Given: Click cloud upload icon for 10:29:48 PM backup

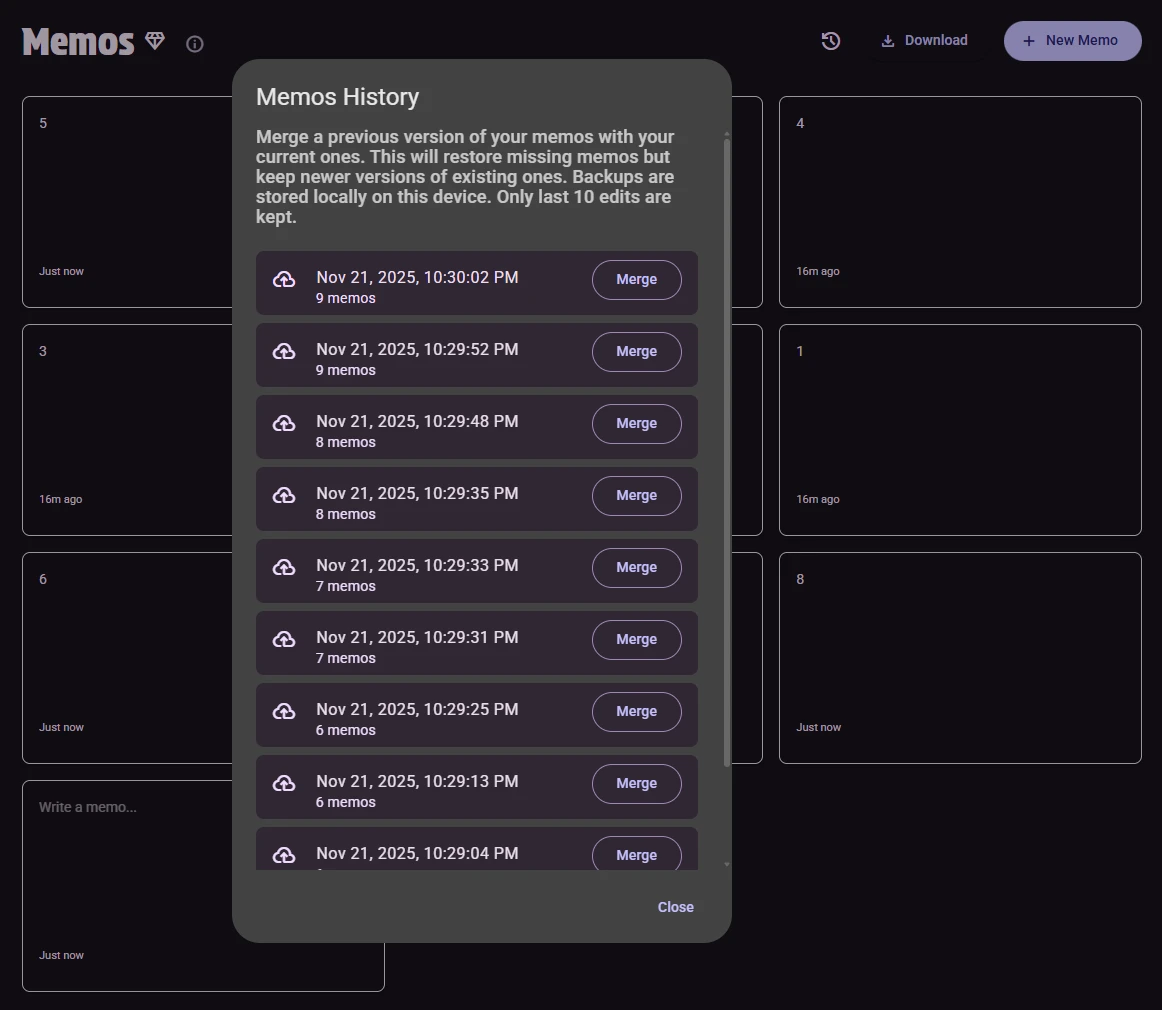Looking at the screenshot, I should 284,424.
